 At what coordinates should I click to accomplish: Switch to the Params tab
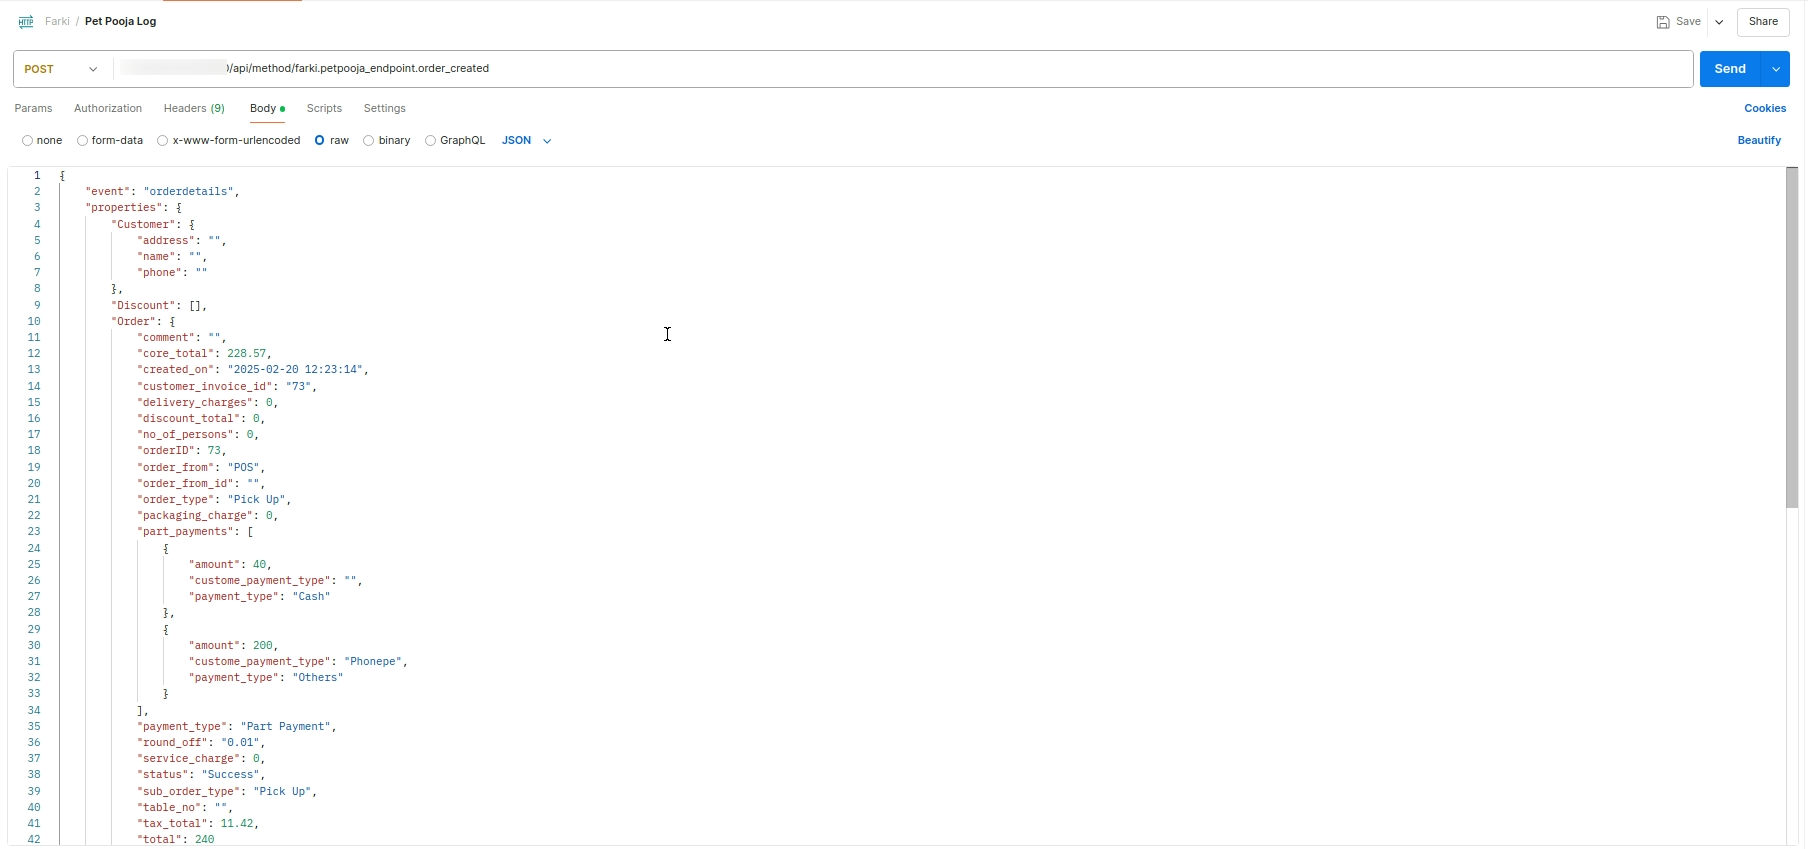[33, 109]
